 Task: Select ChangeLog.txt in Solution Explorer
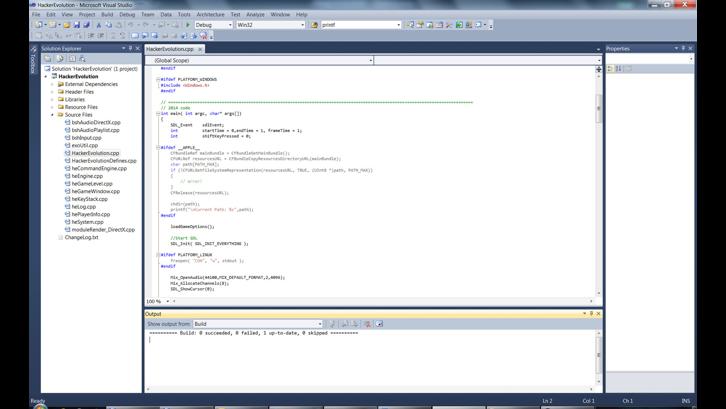(81, 237)
